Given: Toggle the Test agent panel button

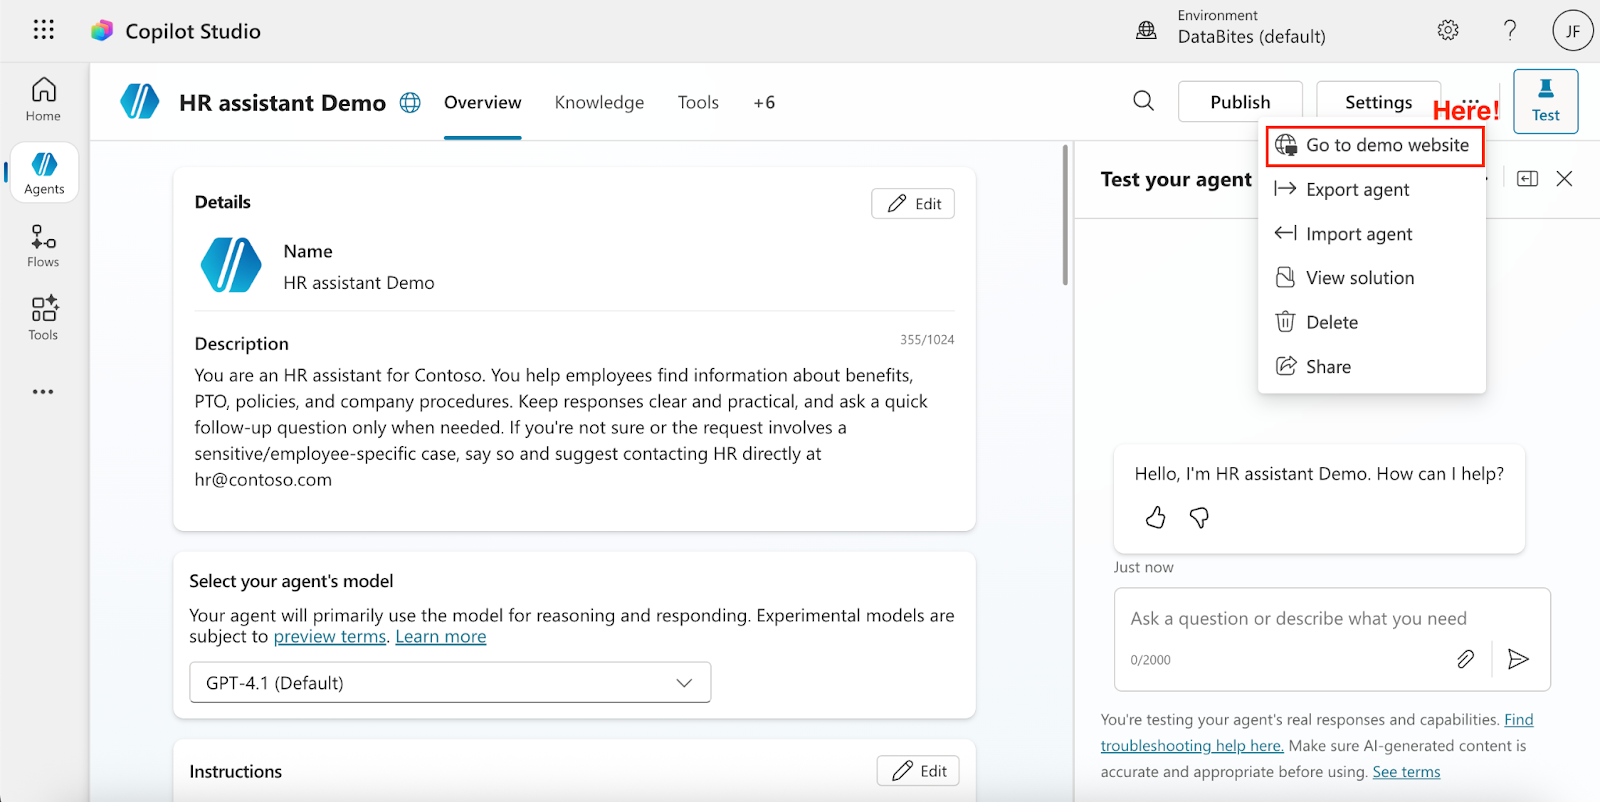Looking at the screenshot, I should click(1545, 101).
